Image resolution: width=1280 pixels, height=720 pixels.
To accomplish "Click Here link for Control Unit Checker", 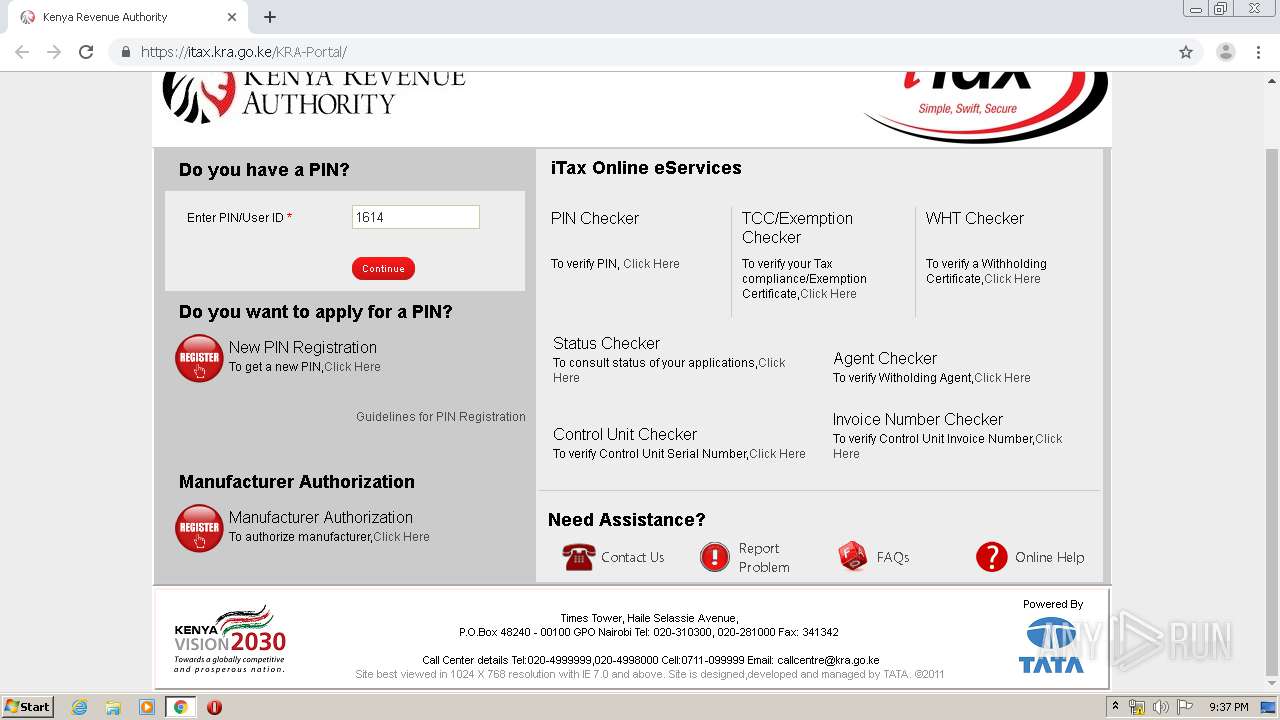I will click(777, 454).
